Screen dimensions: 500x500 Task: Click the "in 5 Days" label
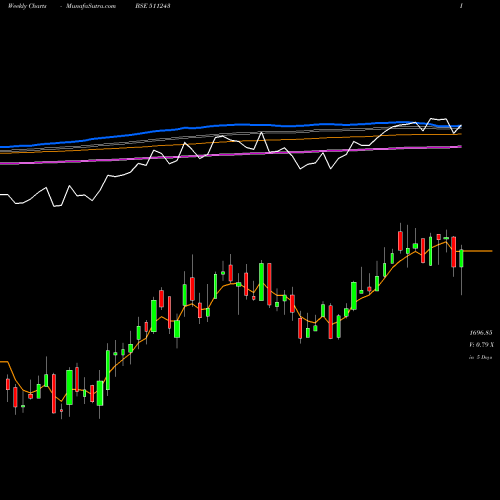(480, 357)
